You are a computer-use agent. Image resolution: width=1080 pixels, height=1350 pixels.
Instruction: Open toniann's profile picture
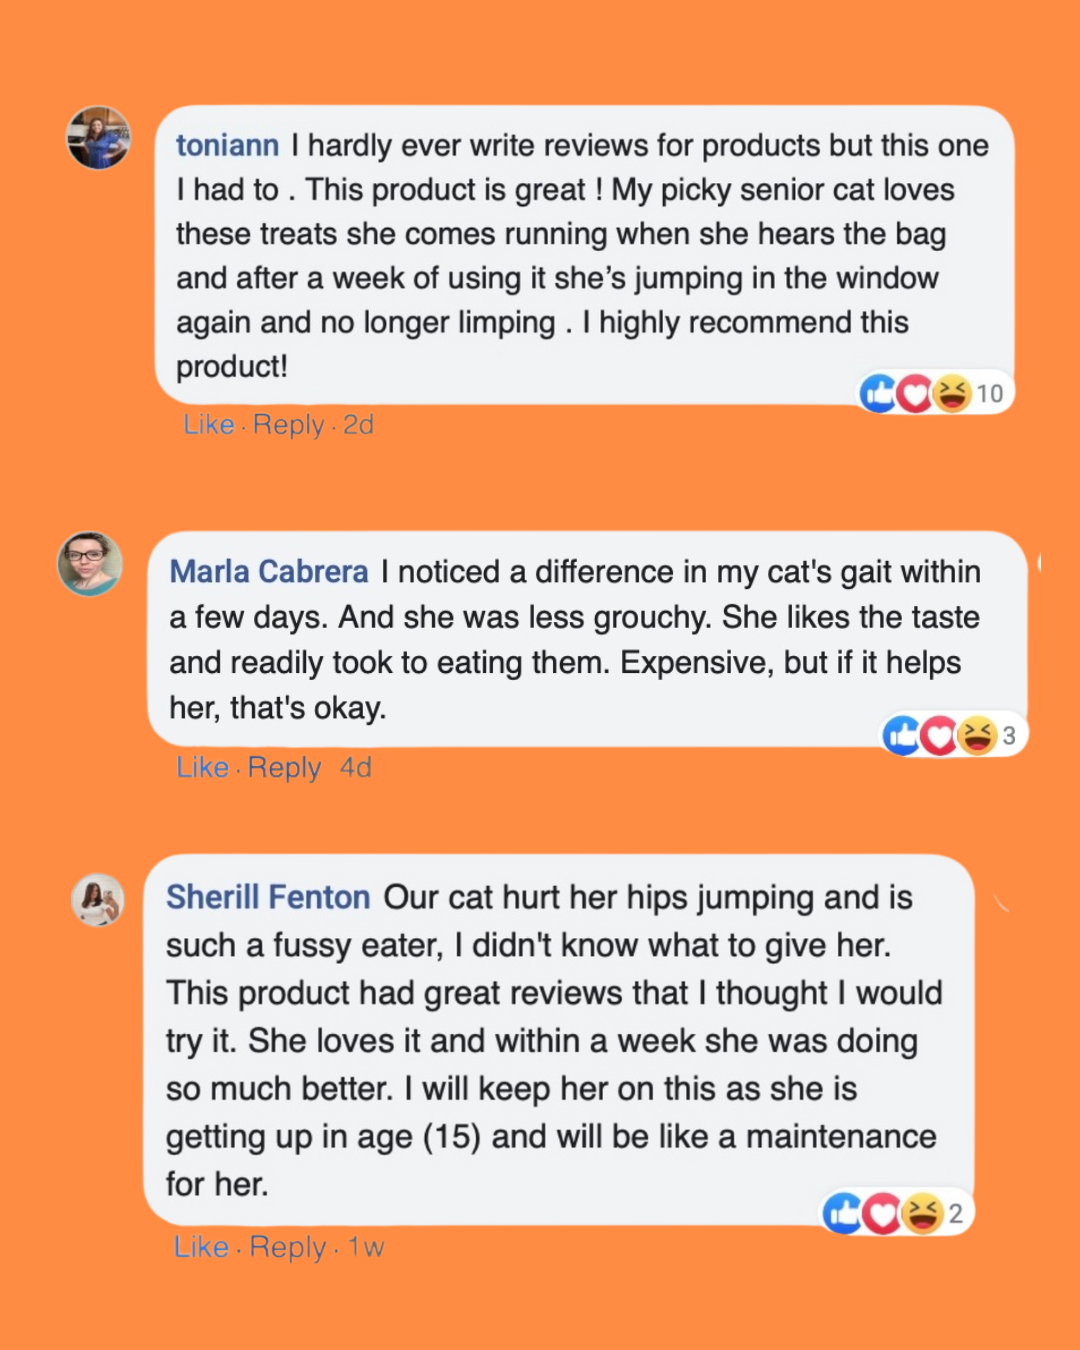98,138
